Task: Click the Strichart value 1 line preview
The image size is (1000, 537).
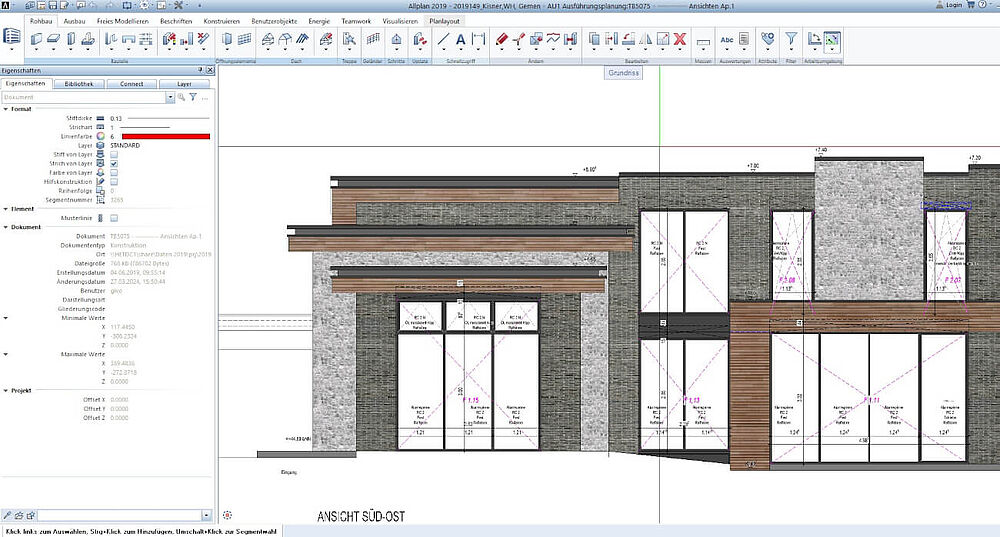Action: tap(145, 128)
